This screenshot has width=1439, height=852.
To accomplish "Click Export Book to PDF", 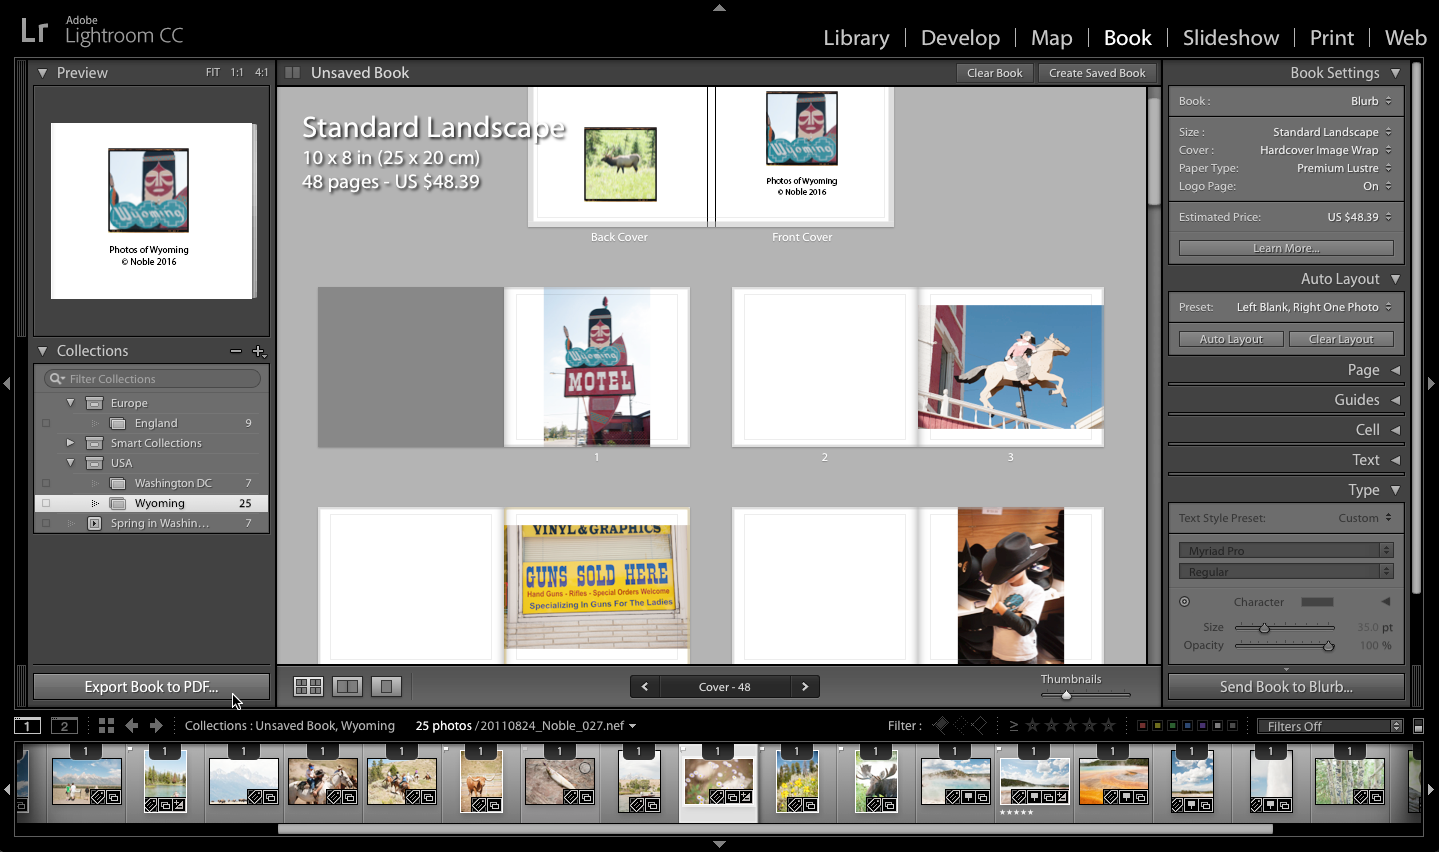I will pos(151,686).
